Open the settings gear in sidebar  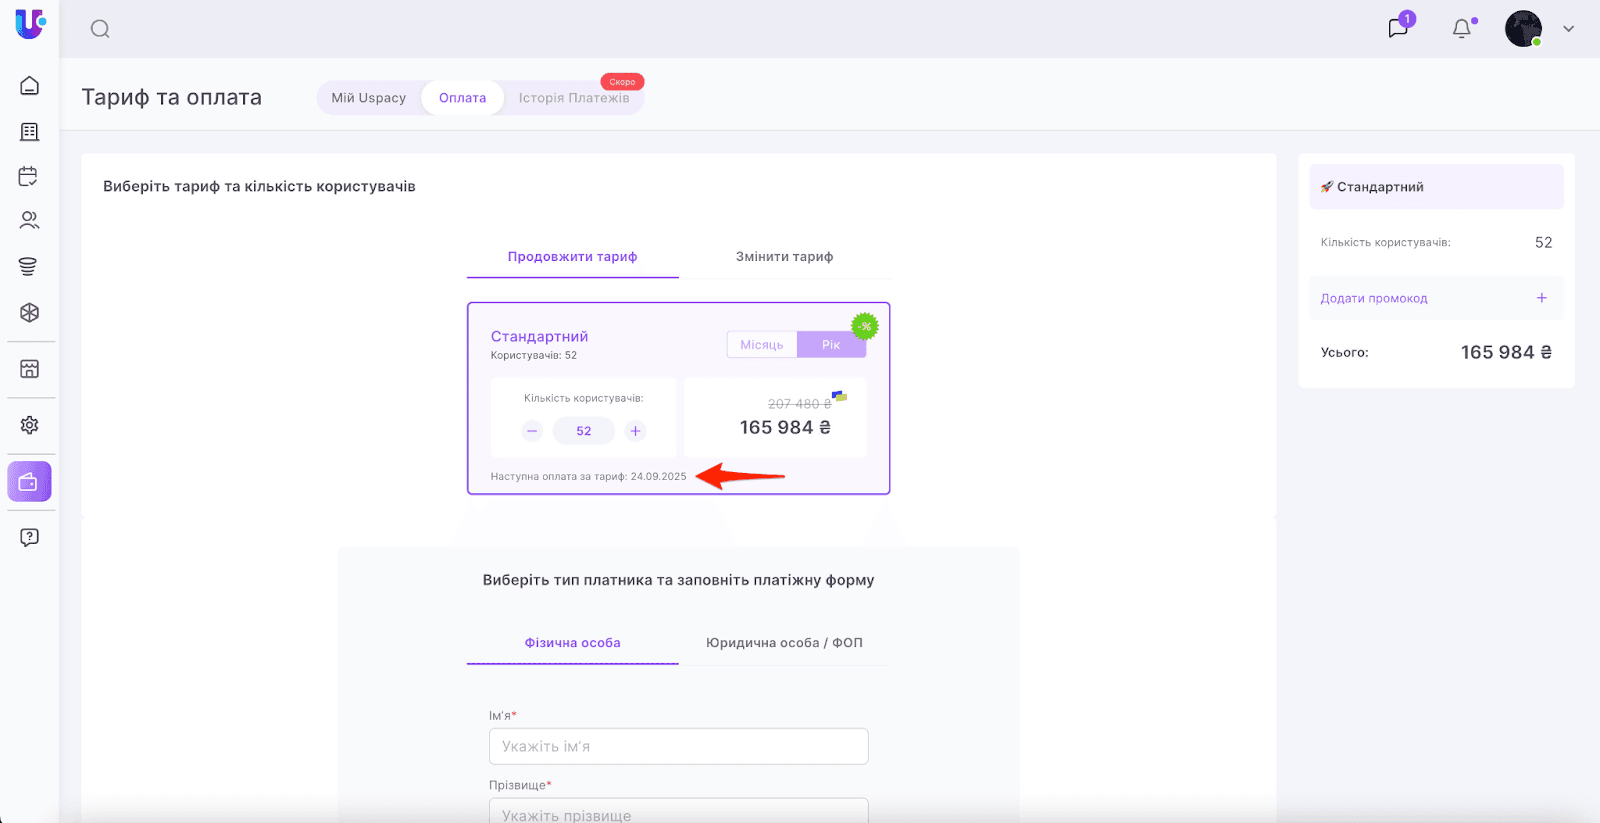point(29,425)
